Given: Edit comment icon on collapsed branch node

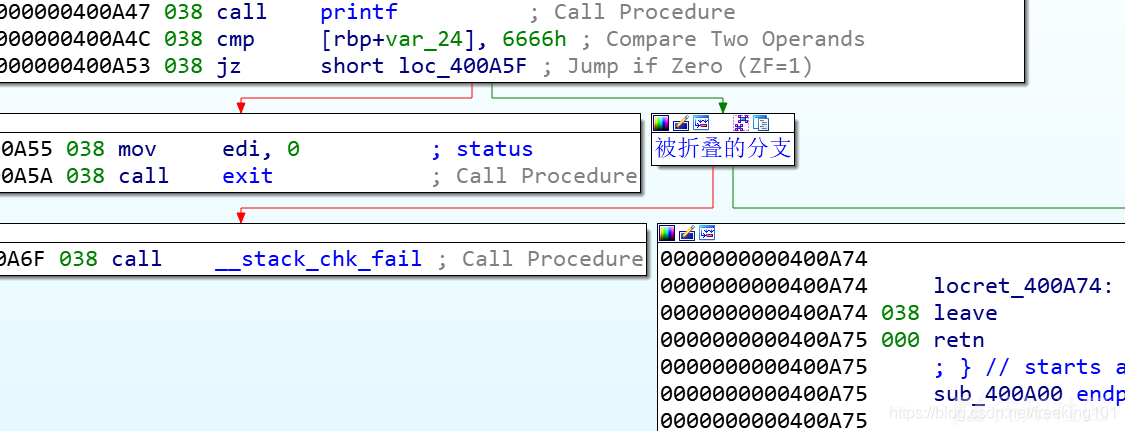Looking at the screenshot, I should tap(681, 123).
